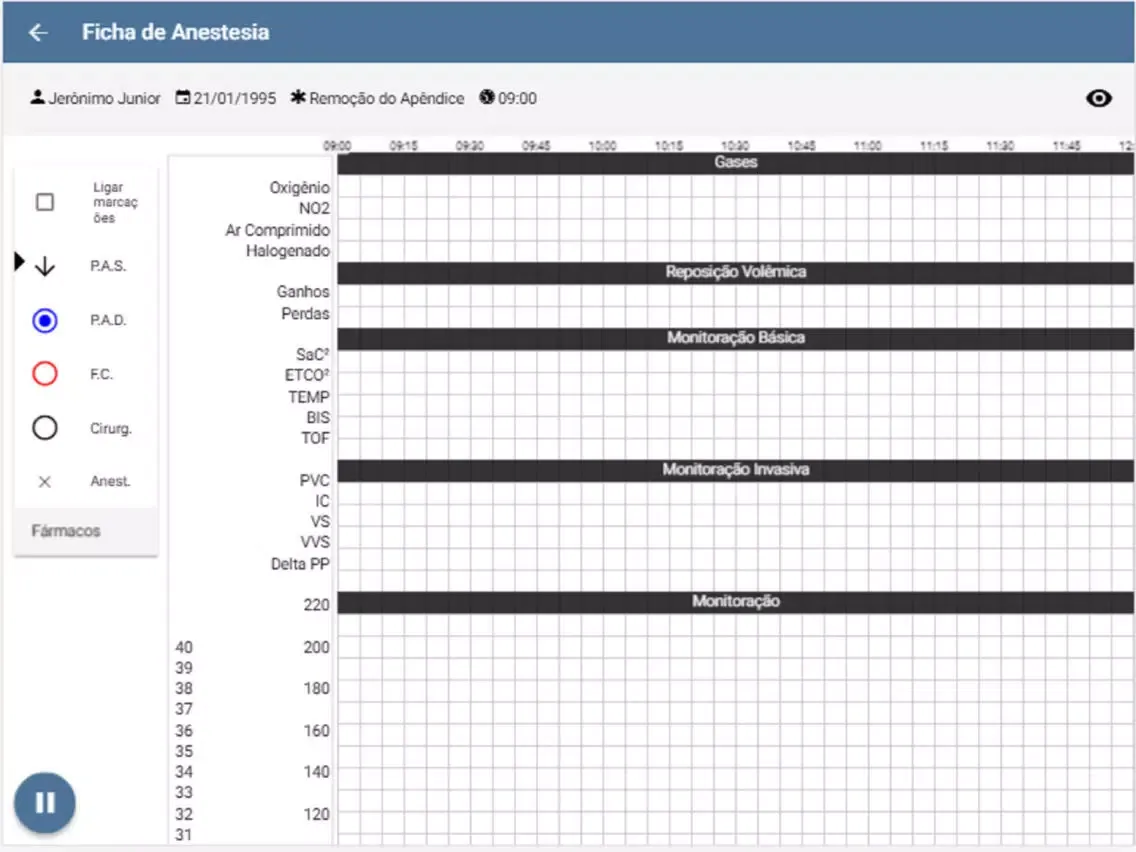Click the 34 temperature scale value
This screenshot has width=1136, height=852.
point(184,772)
